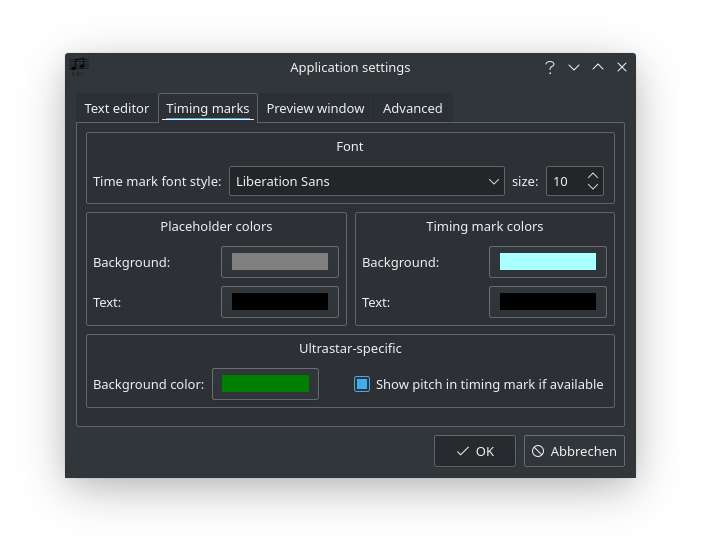
Task: Change the Timing mark background cyan color
Action: click(548, 262)
